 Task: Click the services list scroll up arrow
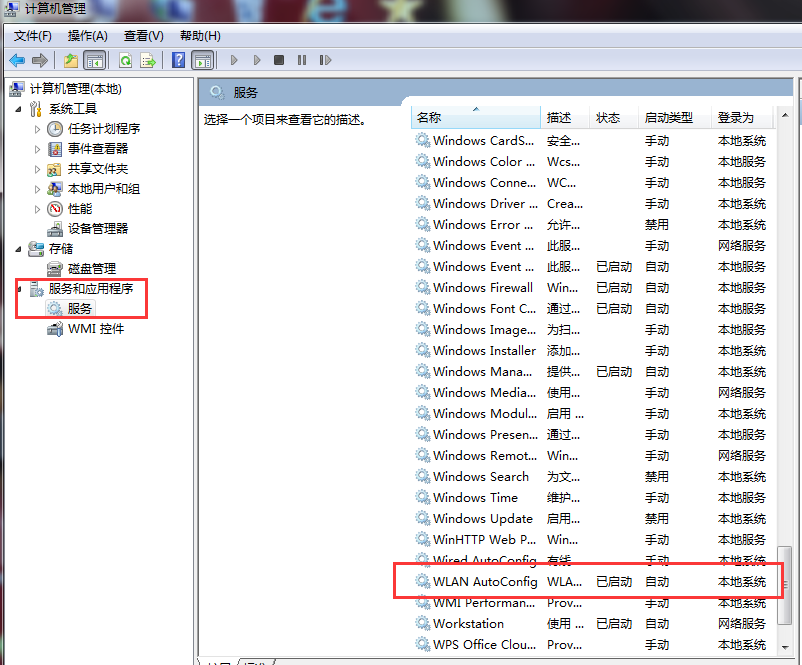click(x=785, y=116)
